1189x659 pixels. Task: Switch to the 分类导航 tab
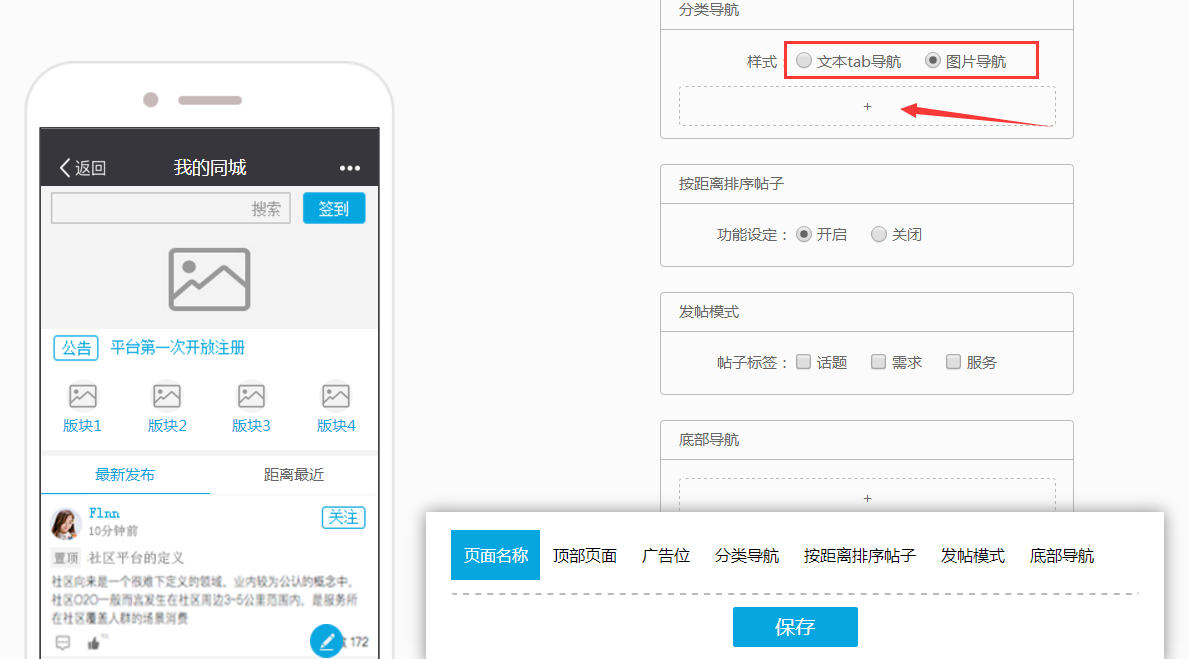pyautogui.click(x=747, y=556)
